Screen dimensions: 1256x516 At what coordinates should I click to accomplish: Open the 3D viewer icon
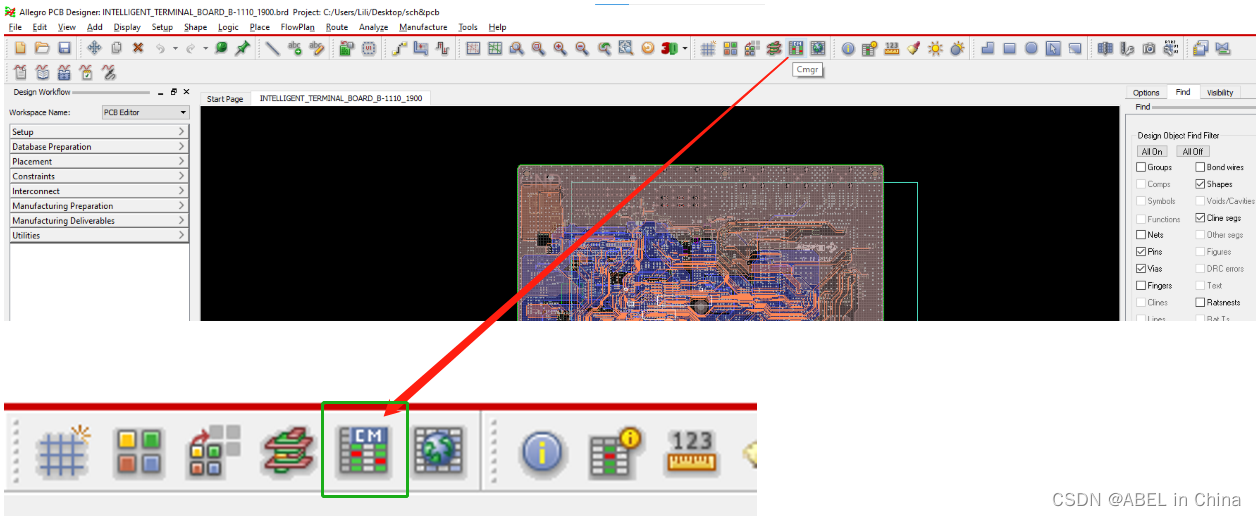pyautogui.click(x=670, y=48)
